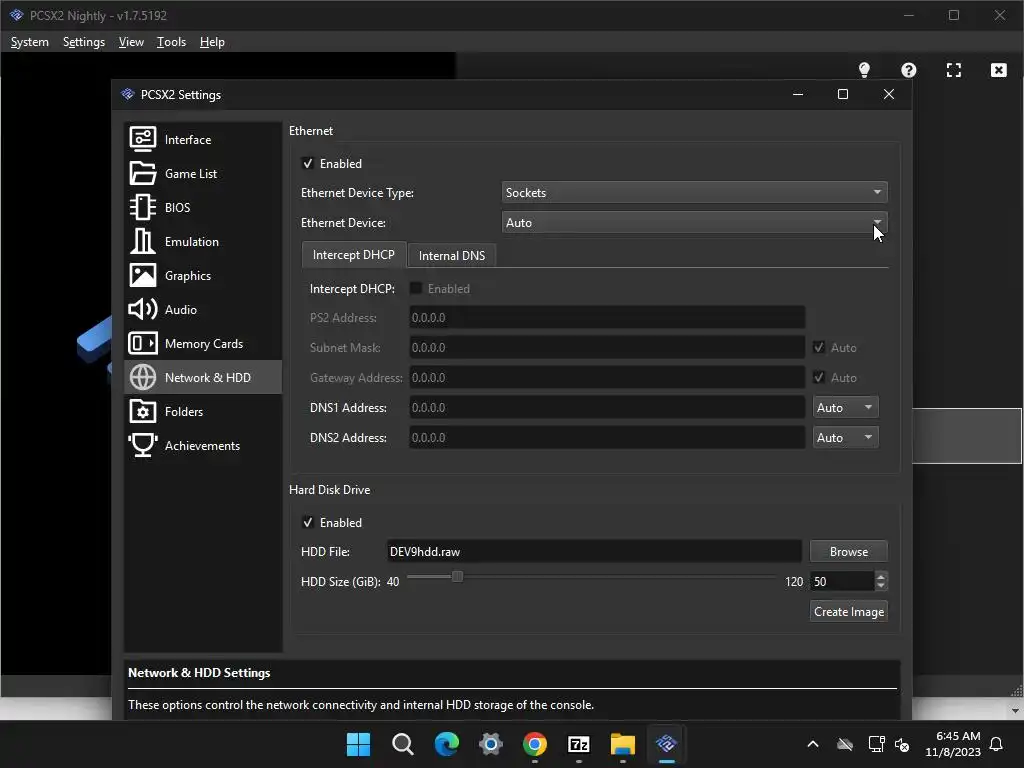
Task: Select the Emulation settings icon
Action: click(142, 241)
